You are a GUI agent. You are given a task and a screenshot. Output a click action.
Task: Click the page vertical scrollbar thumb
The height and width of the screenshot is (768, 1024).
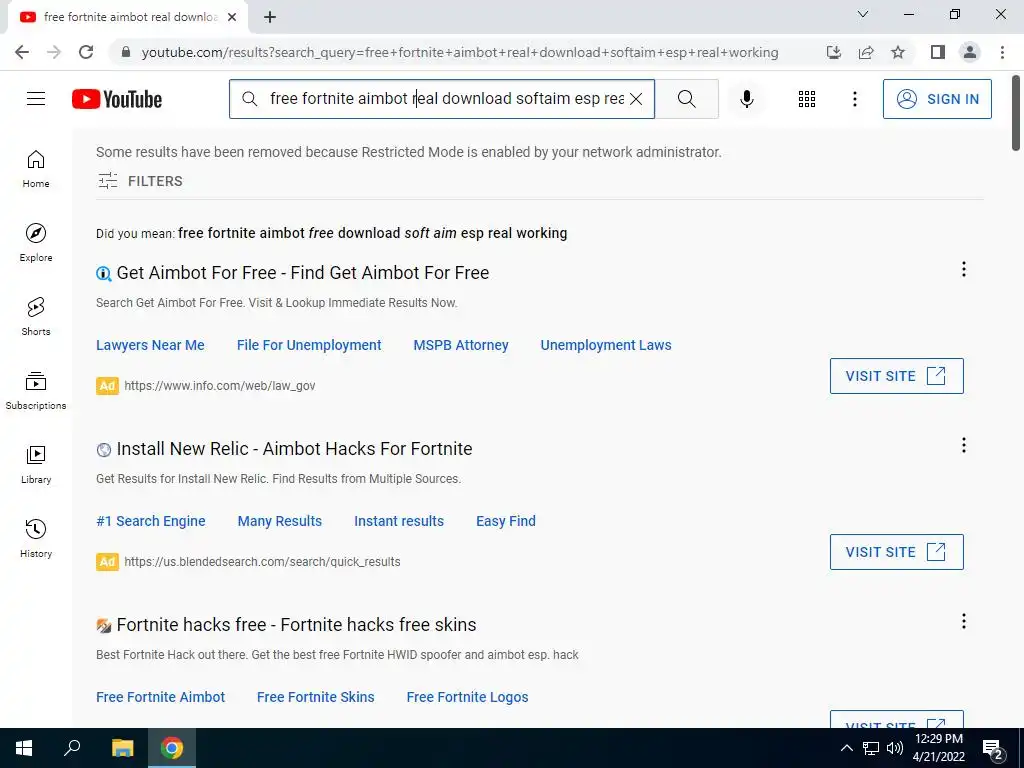coord(1016,112)
